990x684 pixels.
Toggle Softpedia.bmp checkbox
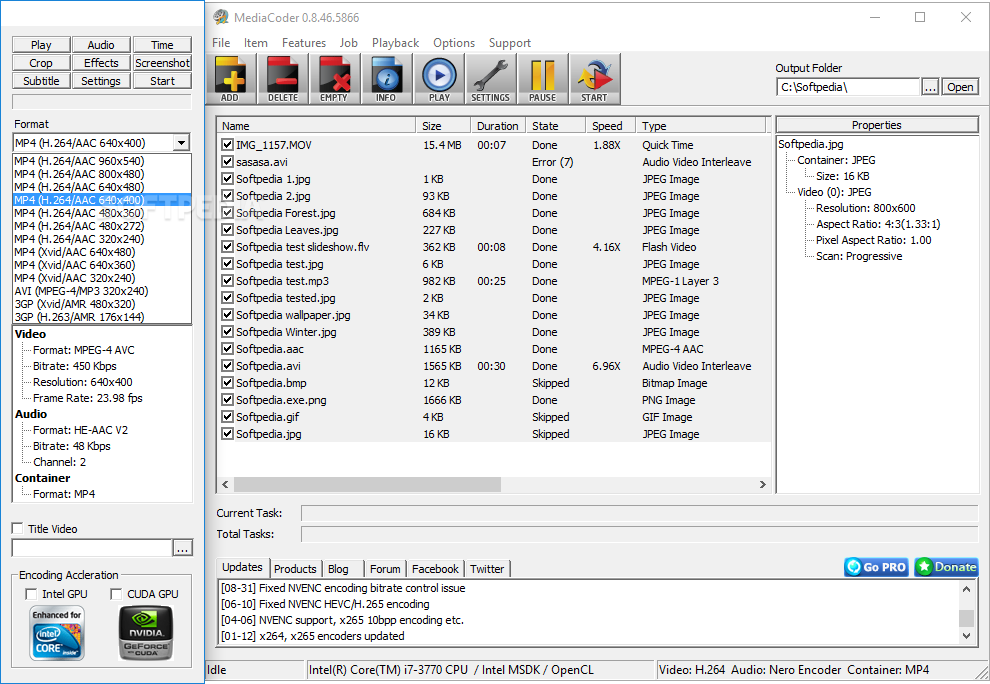pyautogui.click(x=227, y=383)
